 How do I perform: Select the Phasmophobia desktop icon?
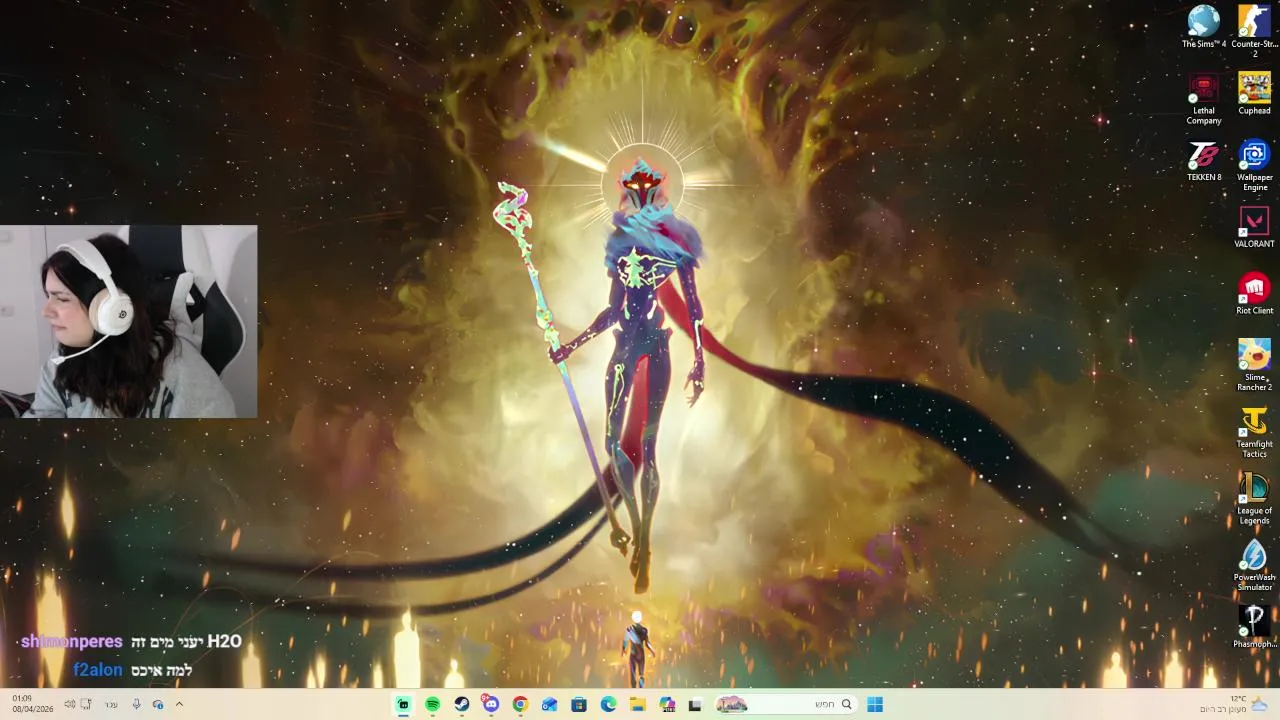(x=1254, y=627)
